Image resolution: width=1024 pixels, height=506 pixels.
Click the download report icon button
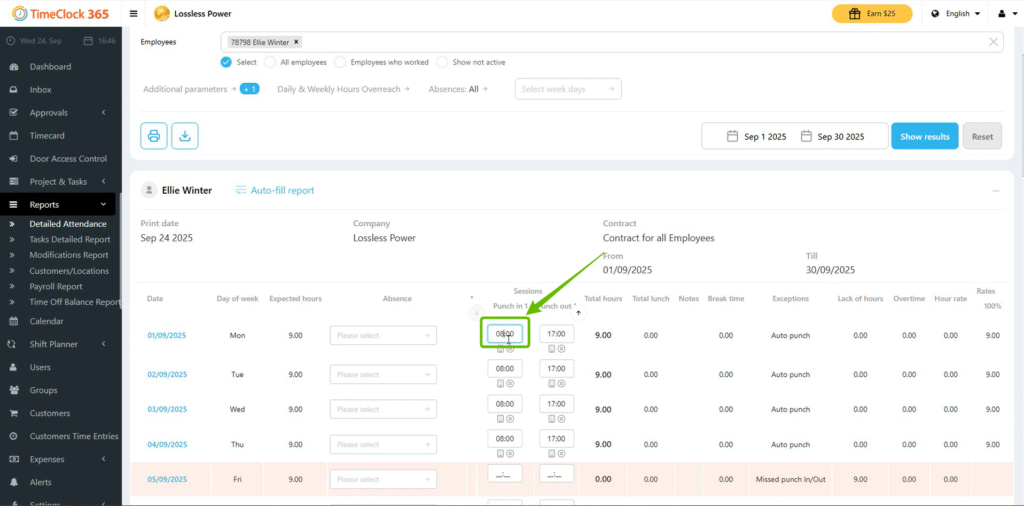(x=185, y=136)
